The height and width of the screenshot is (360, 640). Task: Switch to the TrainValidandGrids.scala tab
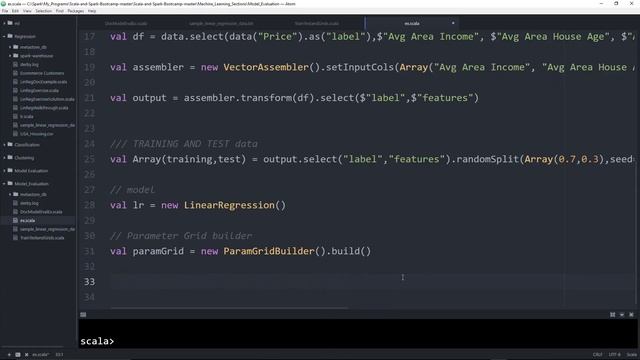(317, 23)
